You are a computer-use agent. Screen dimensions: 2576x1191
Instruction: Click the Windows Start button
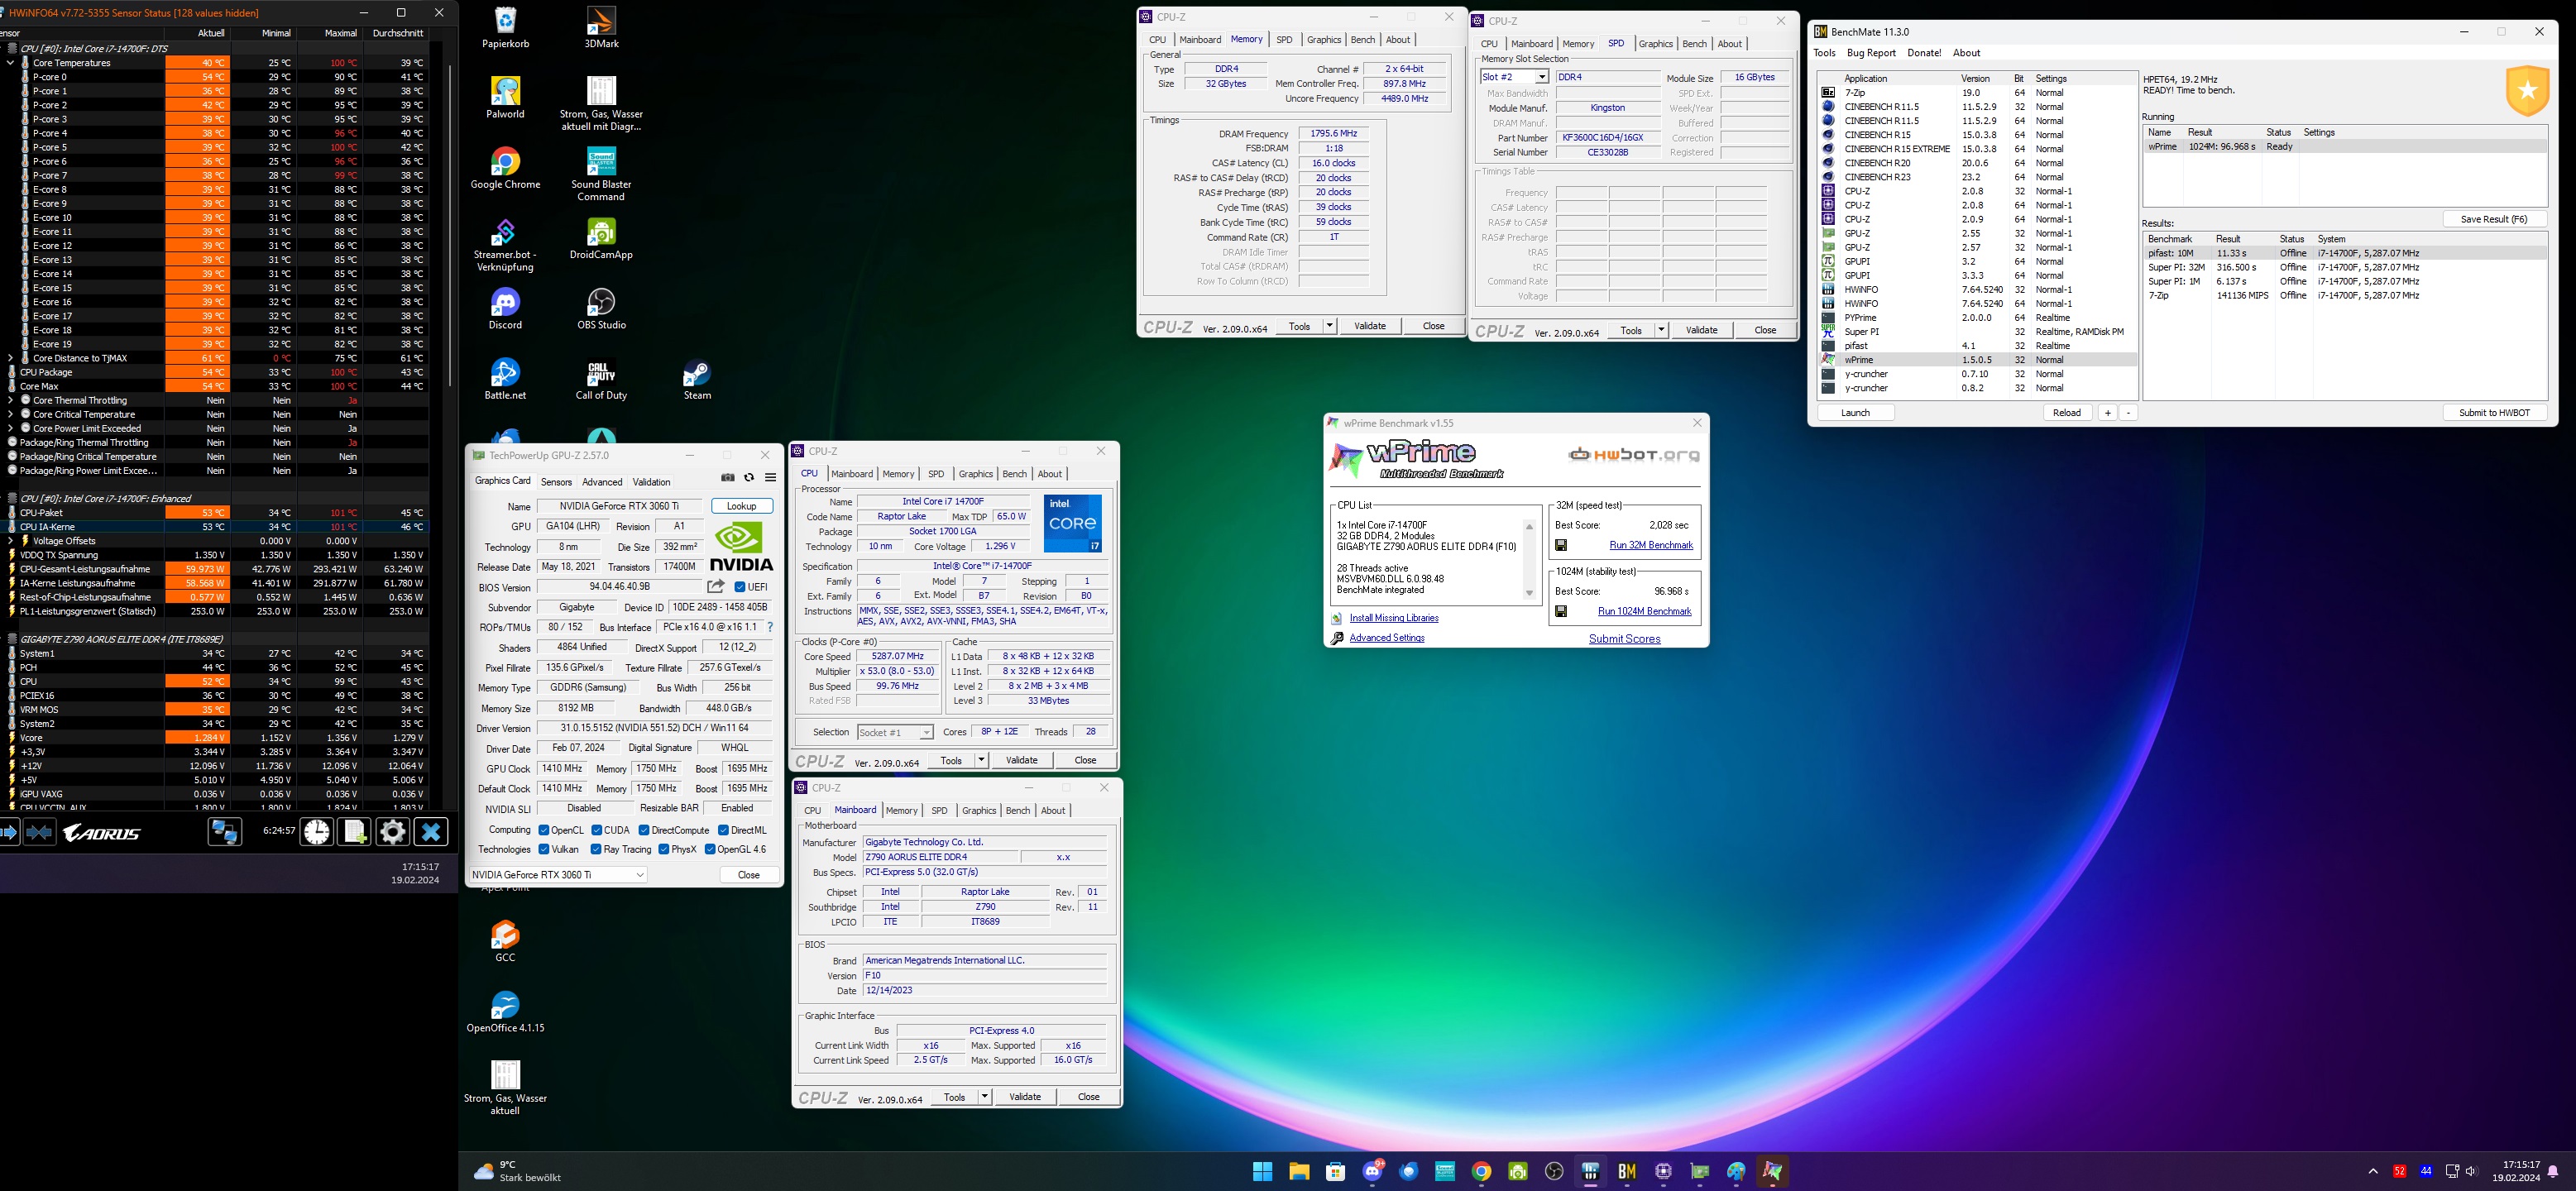[1262, 1171]
